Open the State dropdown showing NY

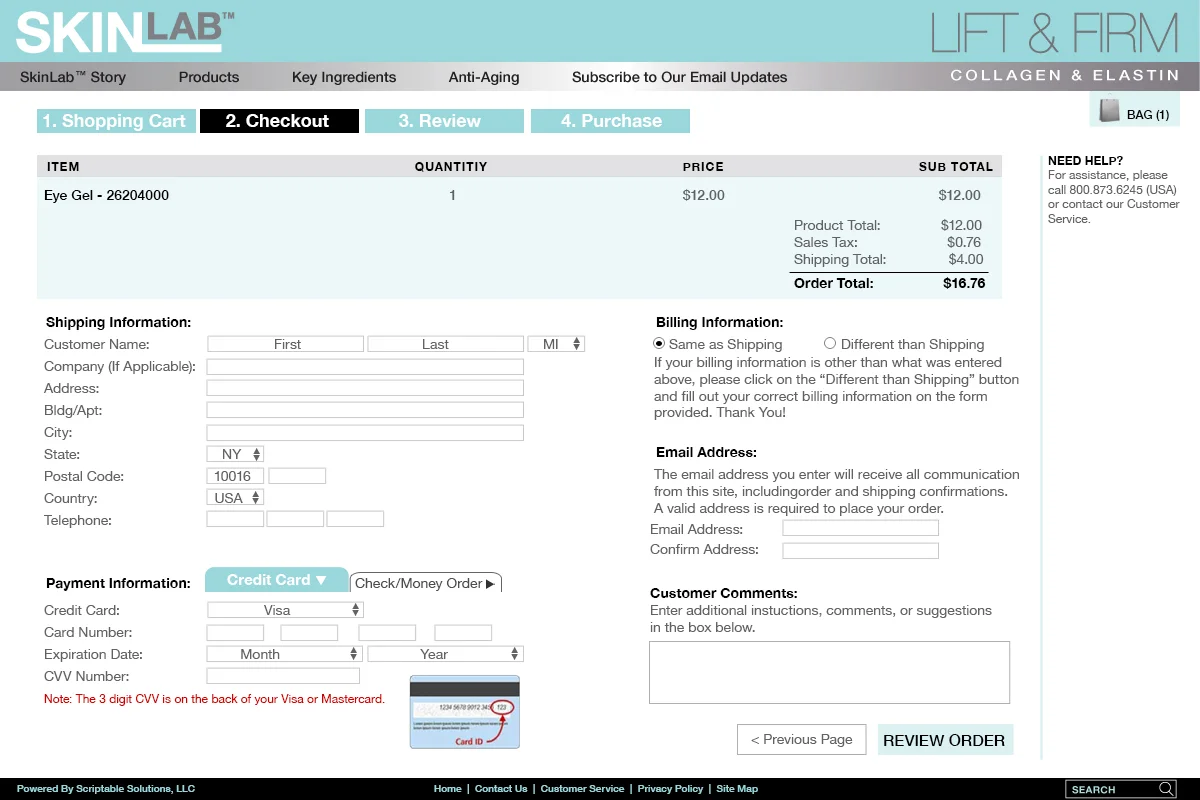234,453
